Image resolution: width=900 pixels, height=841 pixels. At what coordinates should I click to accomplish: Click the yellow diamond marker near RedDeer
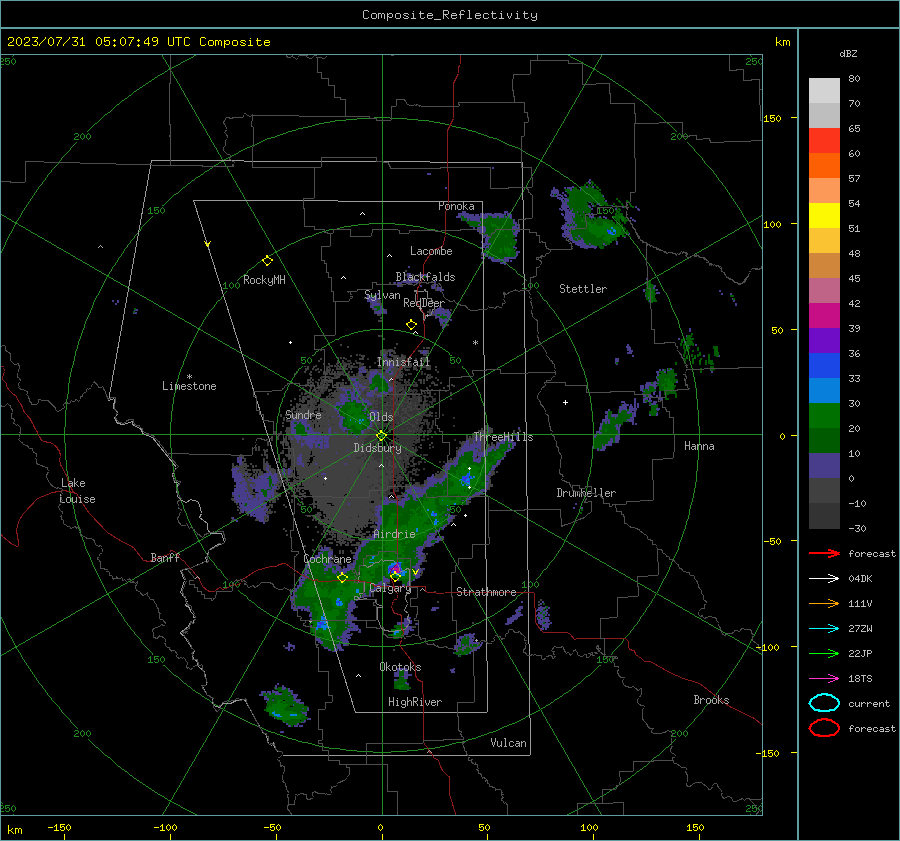(x=411, y=325)
